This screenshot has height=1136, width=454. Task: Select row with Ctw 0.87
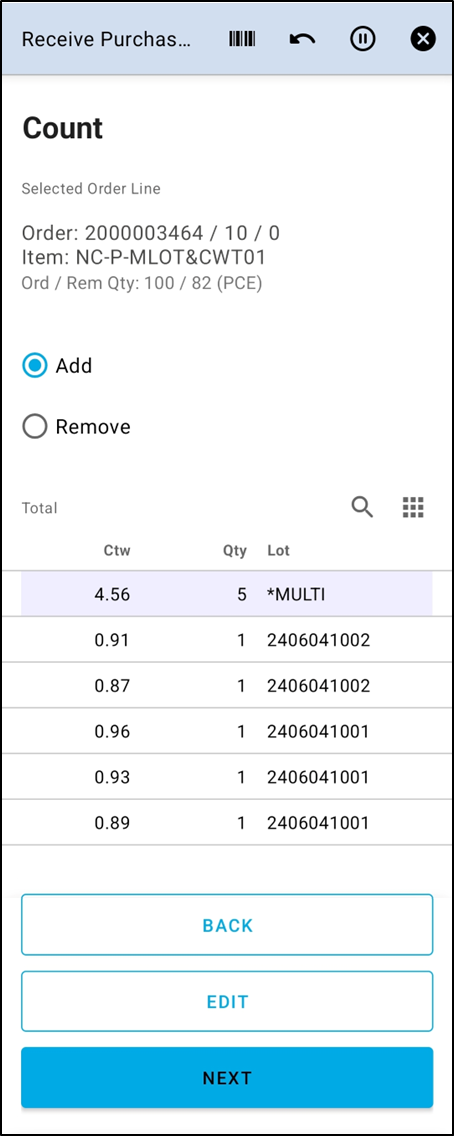(227, 685)
